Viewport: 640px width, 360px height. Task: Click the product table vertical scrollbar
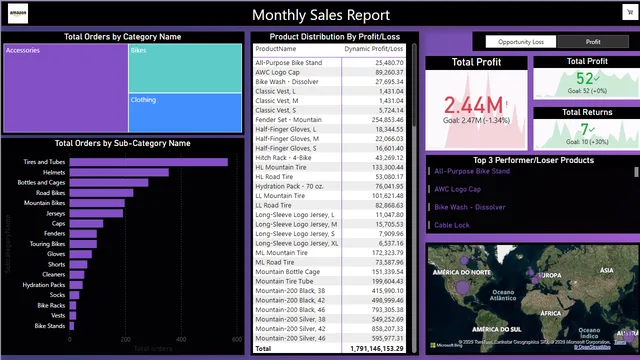click(414, 86)
